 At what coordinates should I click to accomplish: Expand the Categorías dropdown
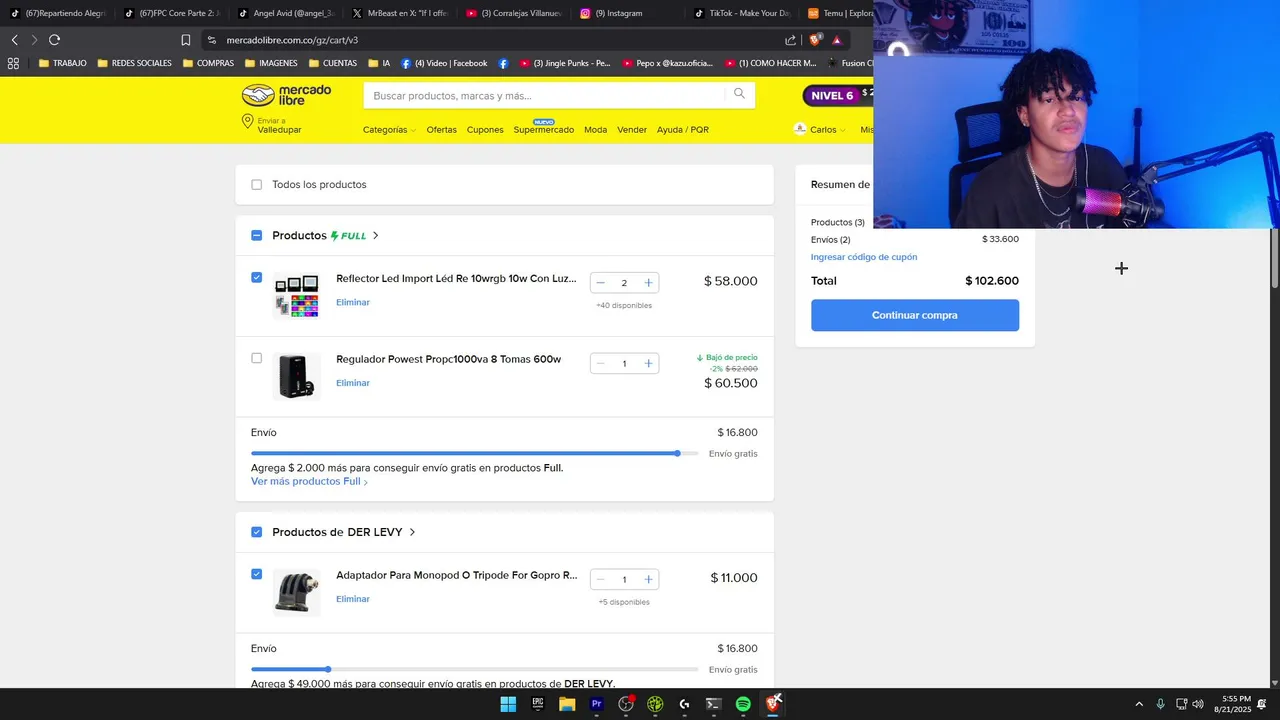[x=389, y=130]
